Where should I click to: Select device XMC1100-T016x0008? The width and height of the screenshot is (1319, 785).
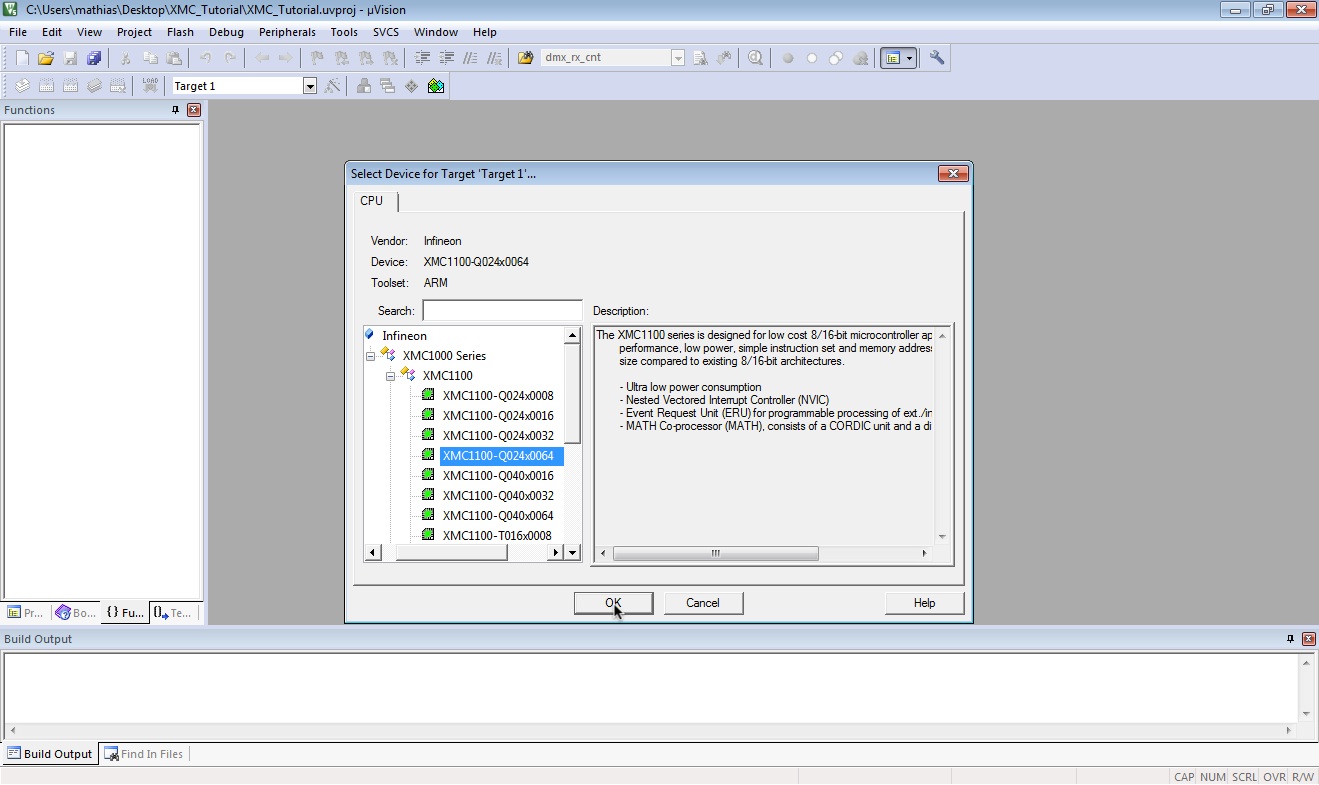tap(497, 536)
